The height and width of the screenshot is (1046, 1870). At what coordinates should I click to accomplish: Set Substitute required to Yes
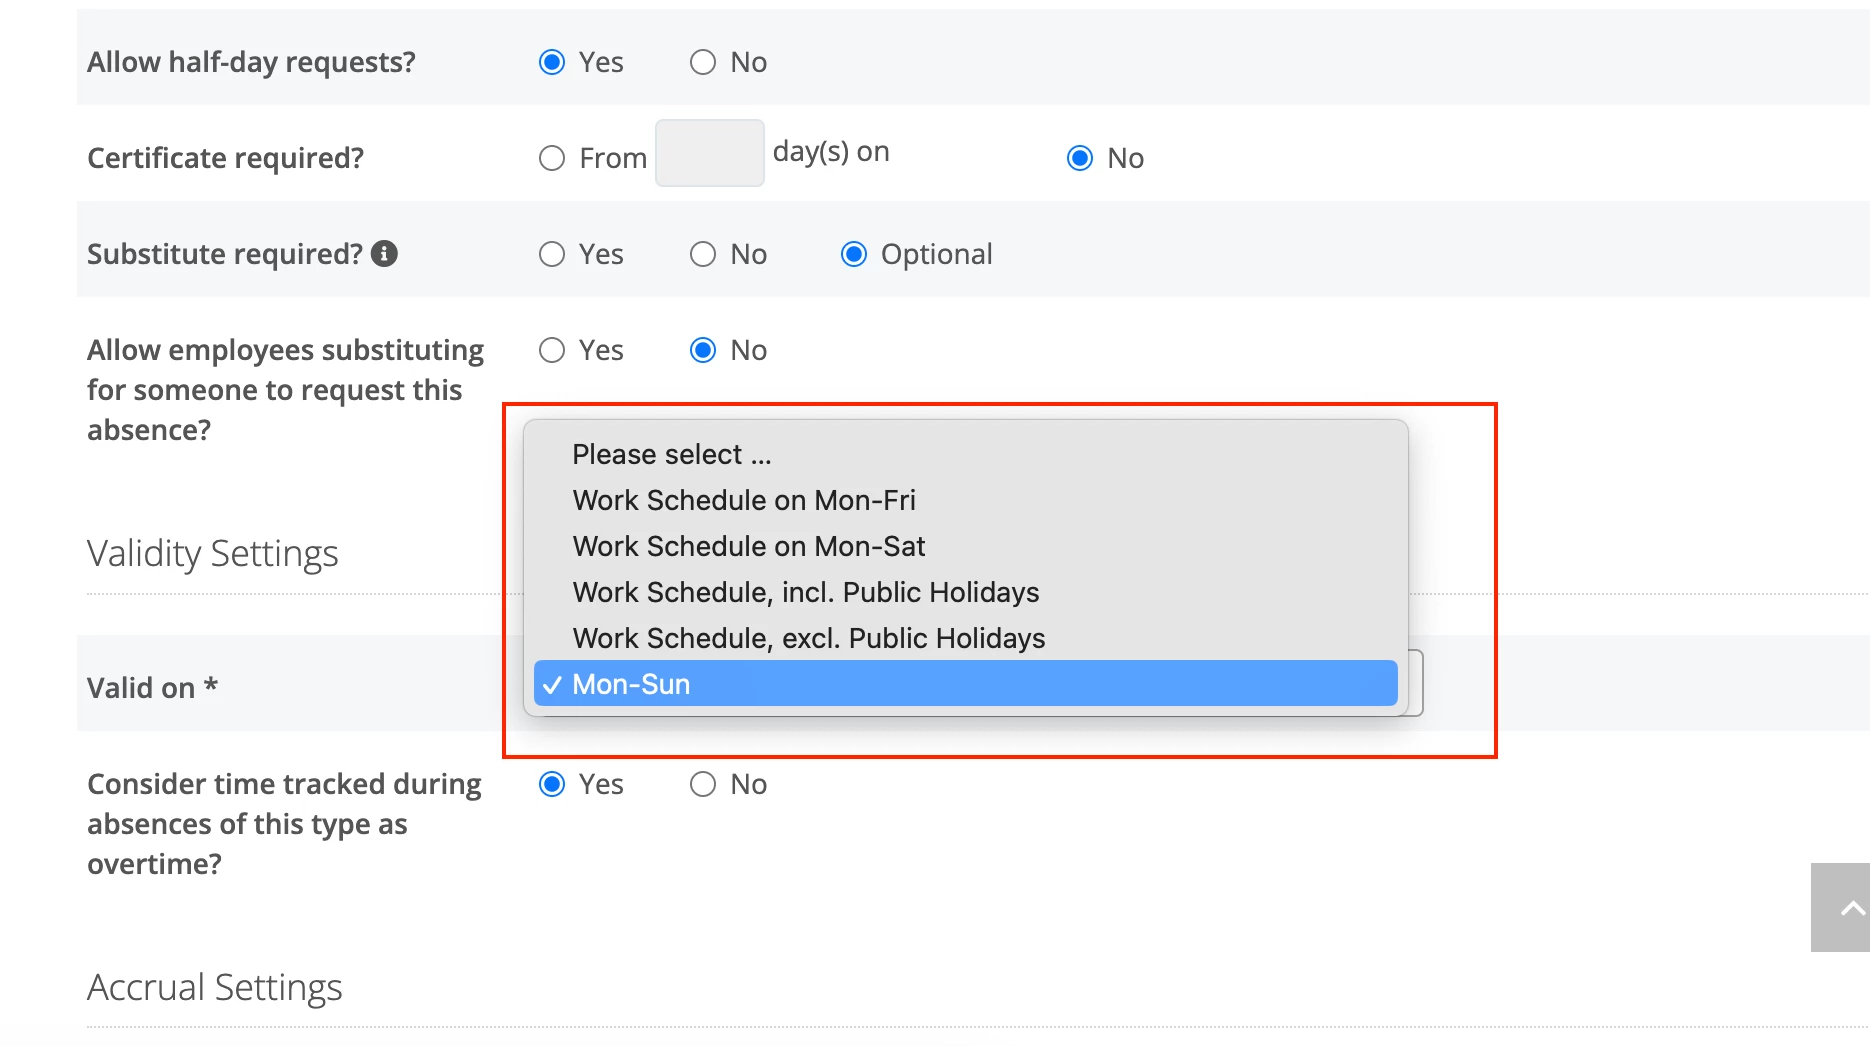pos(552,254)
